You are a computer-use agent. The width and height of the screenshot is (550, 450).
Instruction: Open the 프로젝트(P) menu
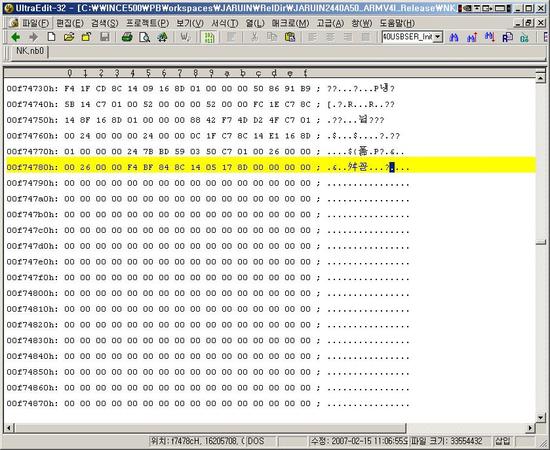(x=147, y=23)
